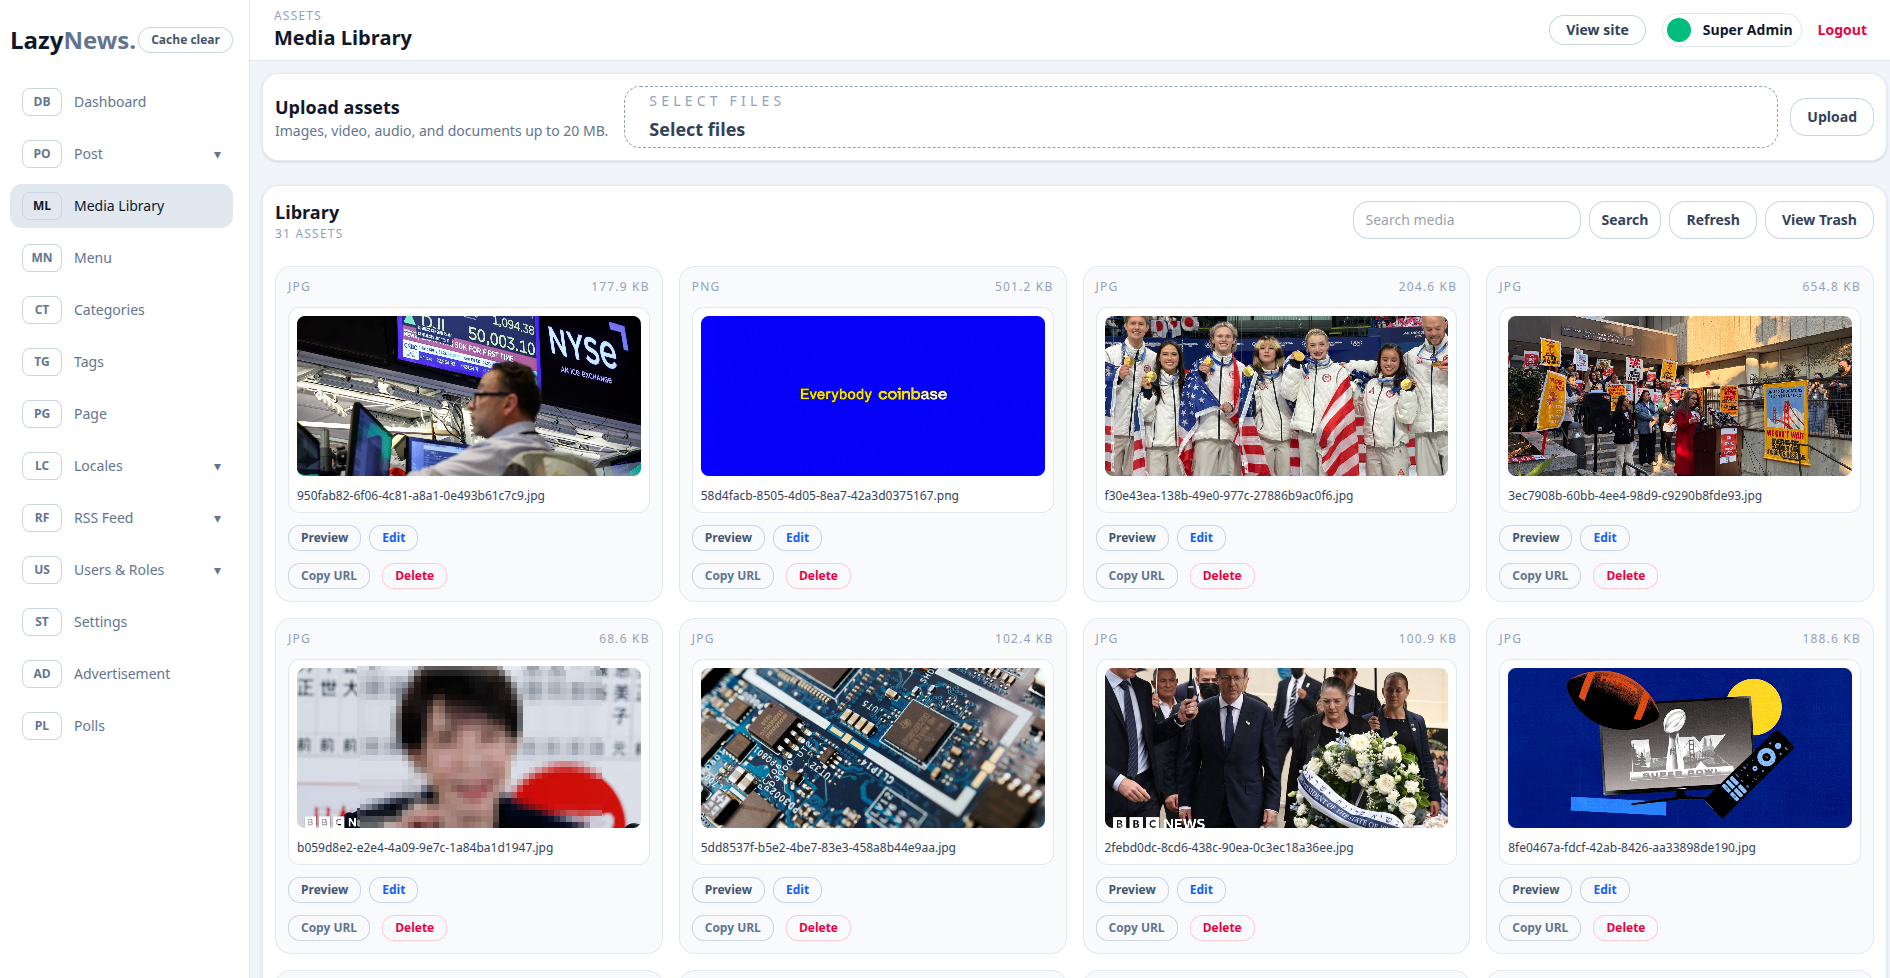Click the Super Admin user name
The width and height of the screenshot is (1890, 978).
point(1747,30)
